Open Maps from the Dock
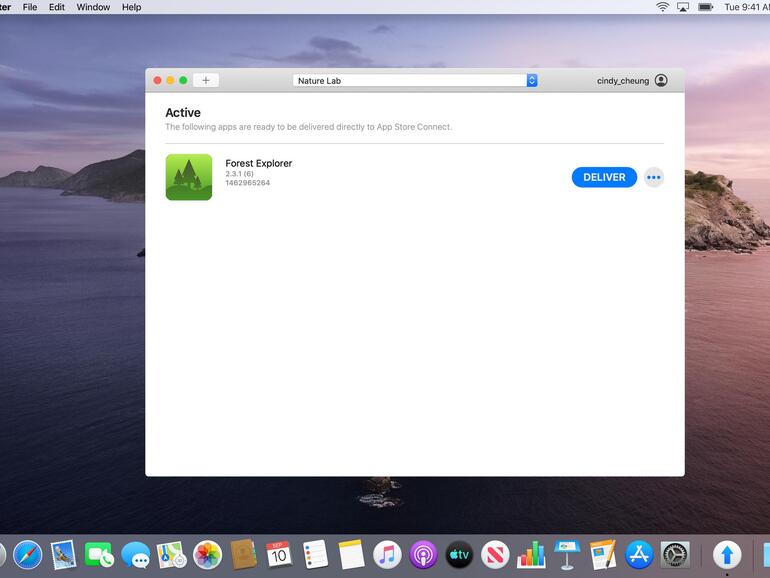Image resolution: width=770 pixels, height=578 pixels. point(171,555)
